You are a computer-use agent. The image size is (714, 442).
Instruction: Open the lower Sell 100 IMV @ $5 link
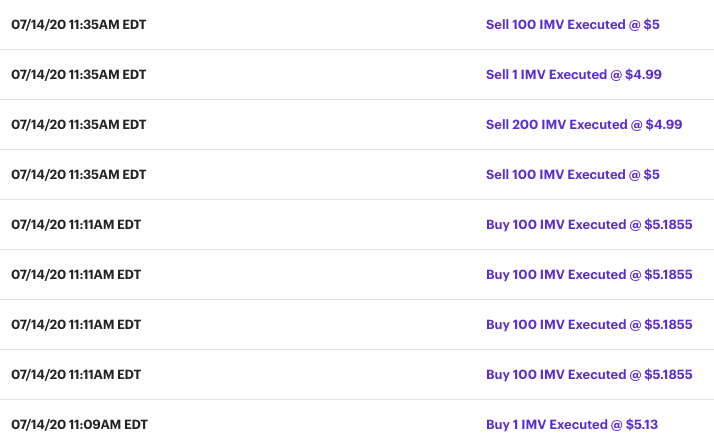coord(572,174)
